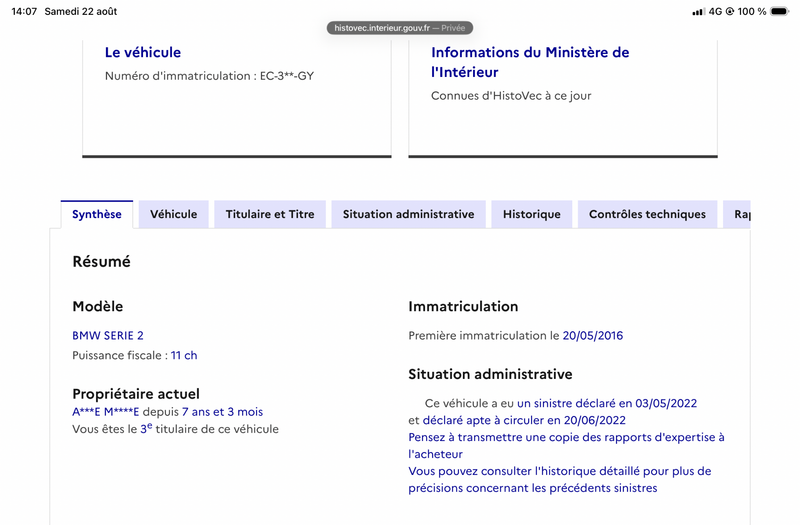Viewport: 800px width, 525px height.
Task: Select the Situation administrative tab
Action: point(408,214)
